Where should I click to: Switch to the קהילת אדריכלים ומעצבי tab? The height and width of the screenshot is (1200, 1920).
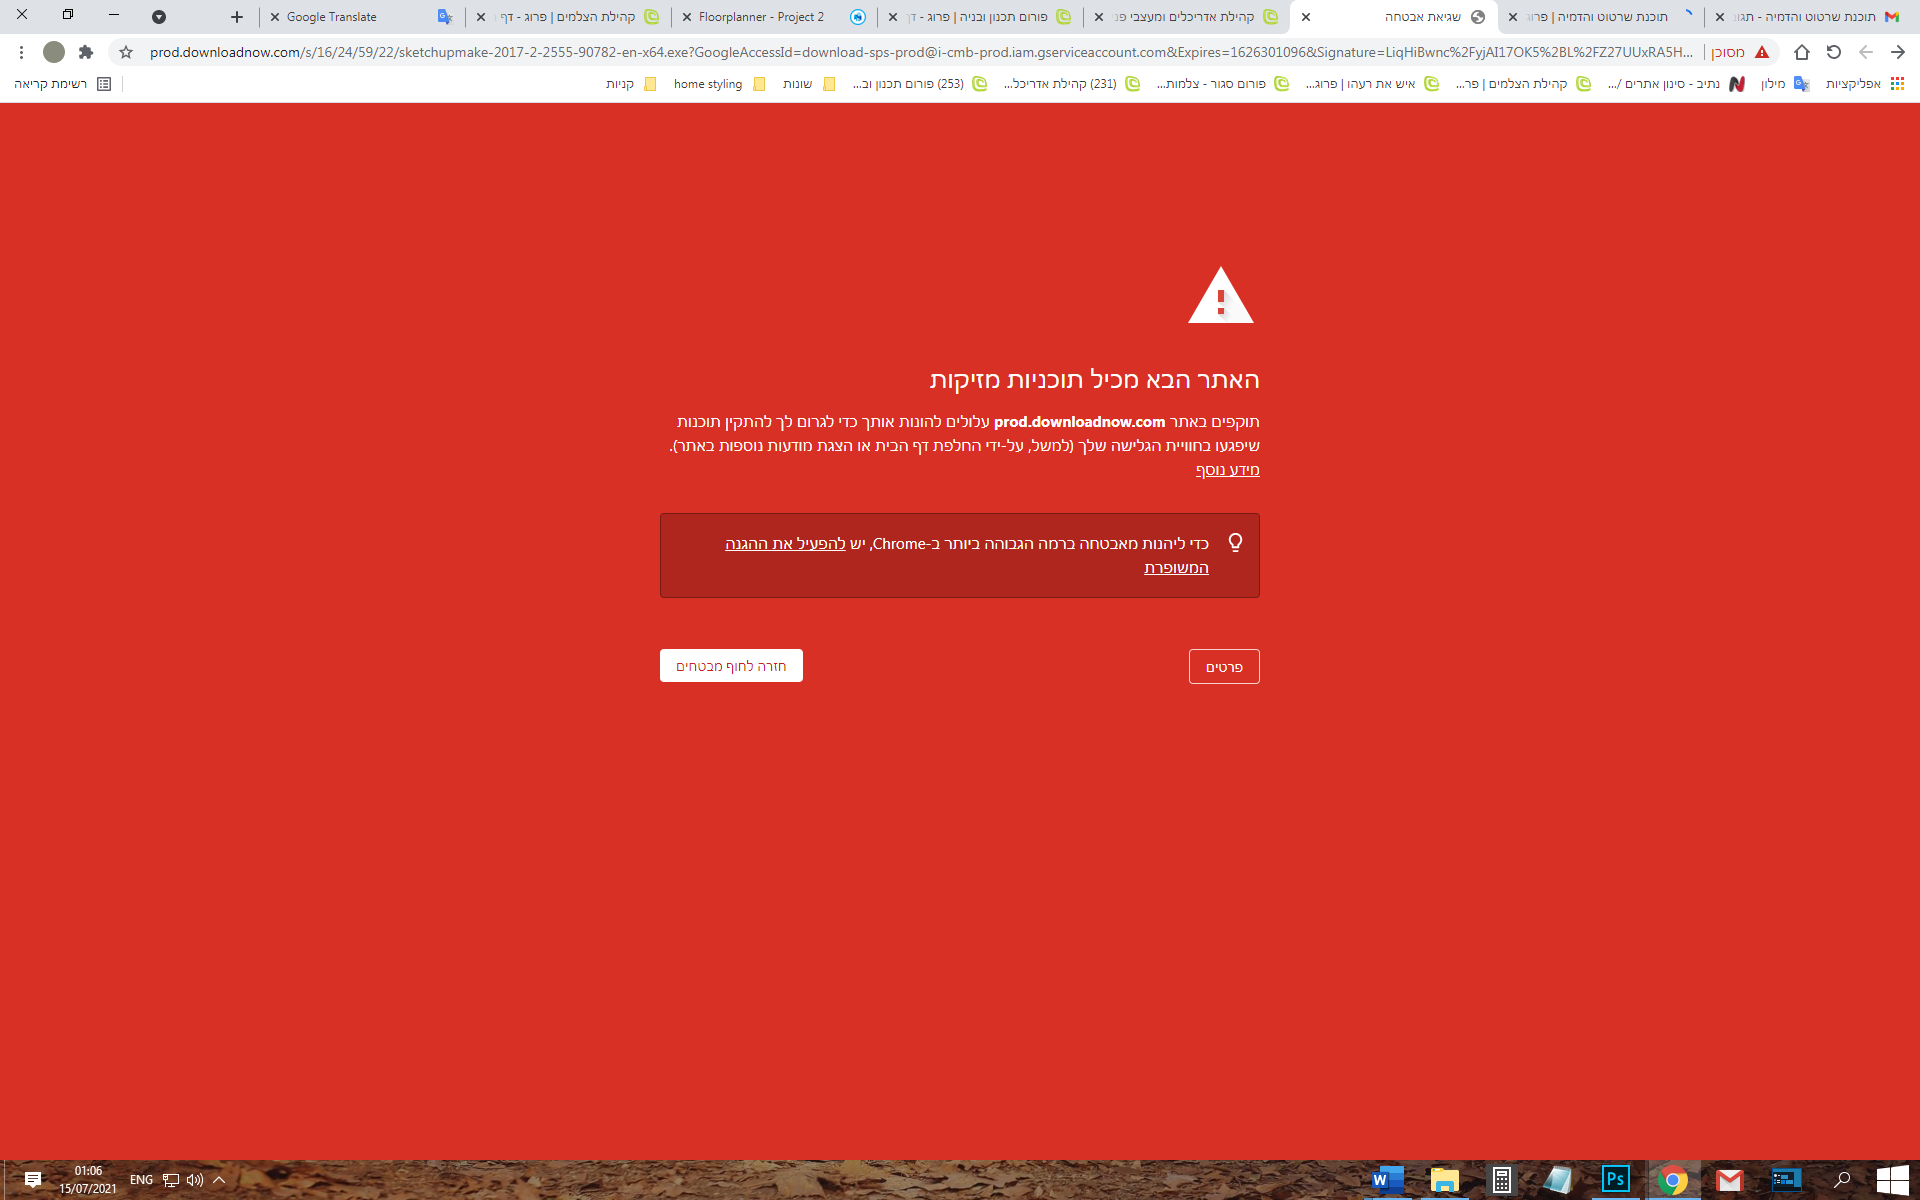coord(1185,17)
